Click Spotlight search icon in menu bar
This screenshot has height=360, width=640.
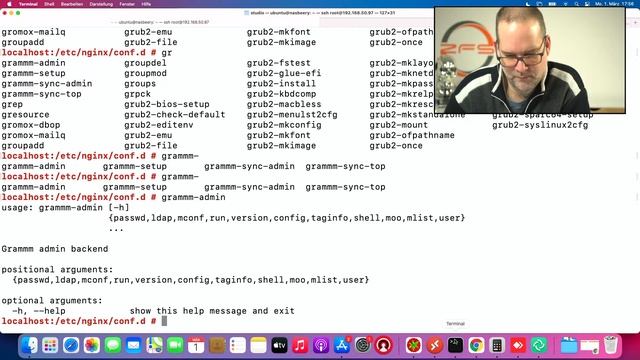576,4
